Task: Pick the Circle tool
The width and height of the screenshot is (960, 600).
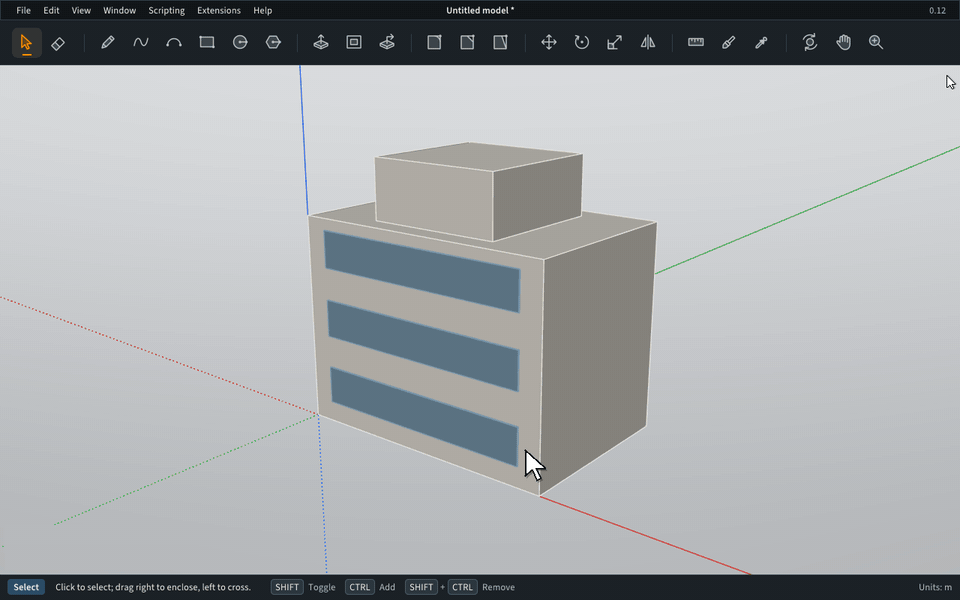Action: click(240, 42)
